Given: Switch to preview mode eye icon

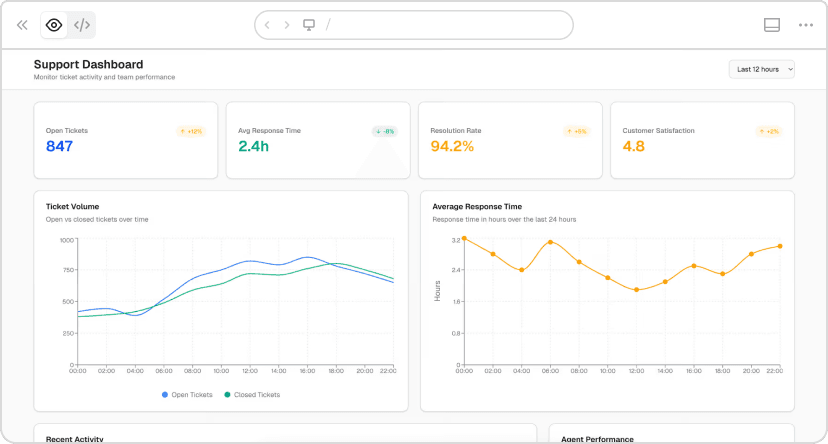Looking at the screenshot, I should [x=54, y=25].
